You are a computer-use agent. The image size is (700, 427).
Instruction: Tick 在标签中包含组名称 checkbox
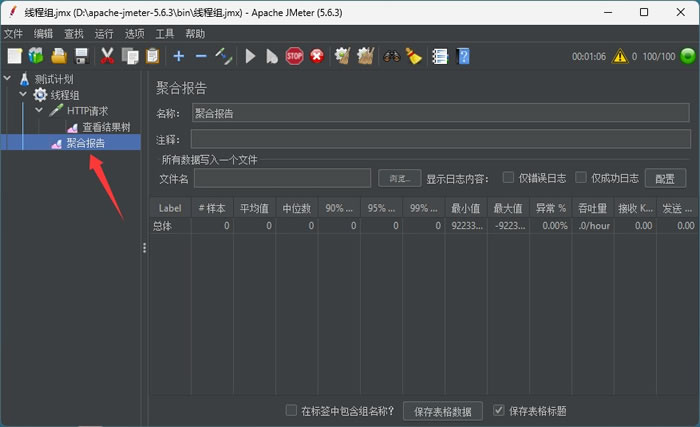click(291, 410)
